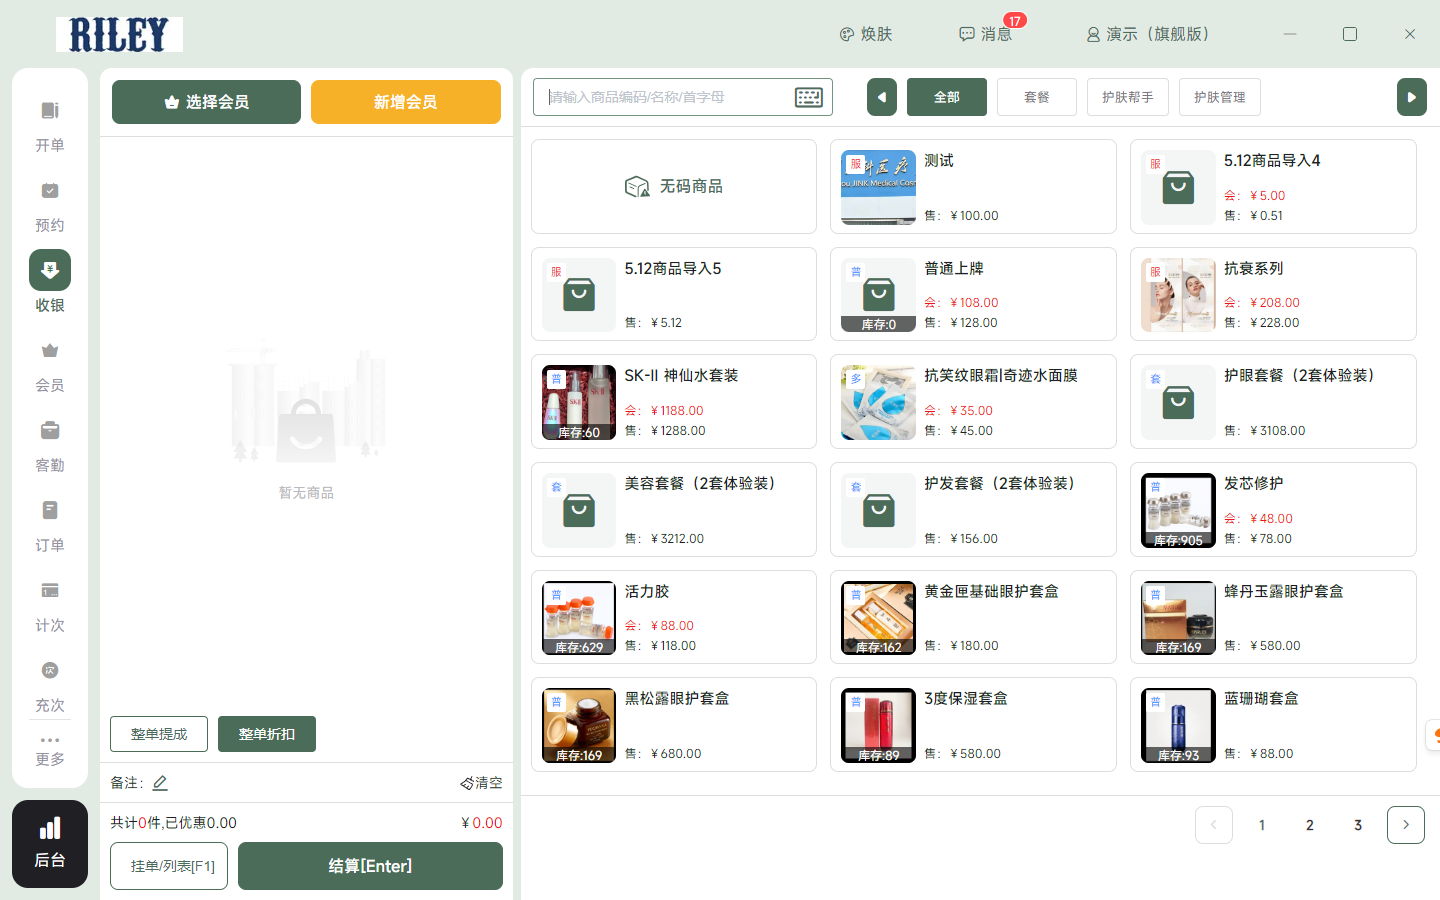Viewport: 1440px width, 900px height.
Task: Open 消息 messages with 17 badge
Action: (x=986, y=34)
